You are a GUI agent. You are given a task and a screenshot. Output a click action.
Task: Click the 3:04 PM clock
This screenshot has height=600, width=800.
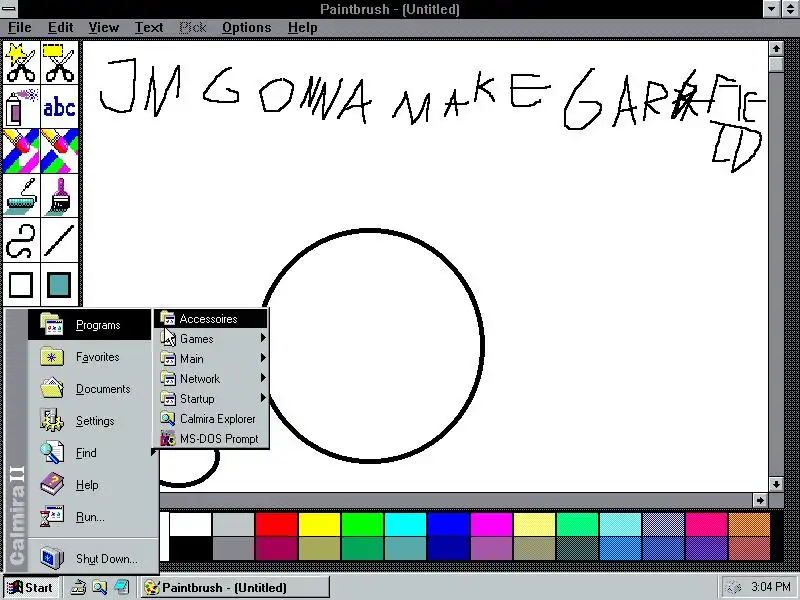(x=771, y=587)
